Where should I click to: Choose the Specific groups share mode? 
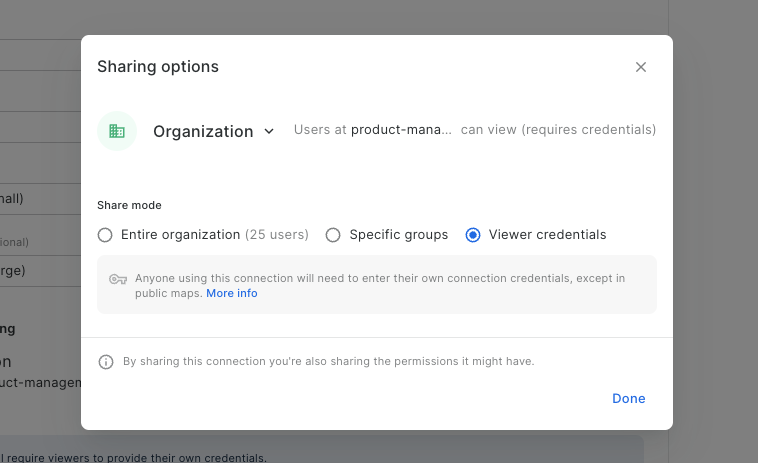333,235
